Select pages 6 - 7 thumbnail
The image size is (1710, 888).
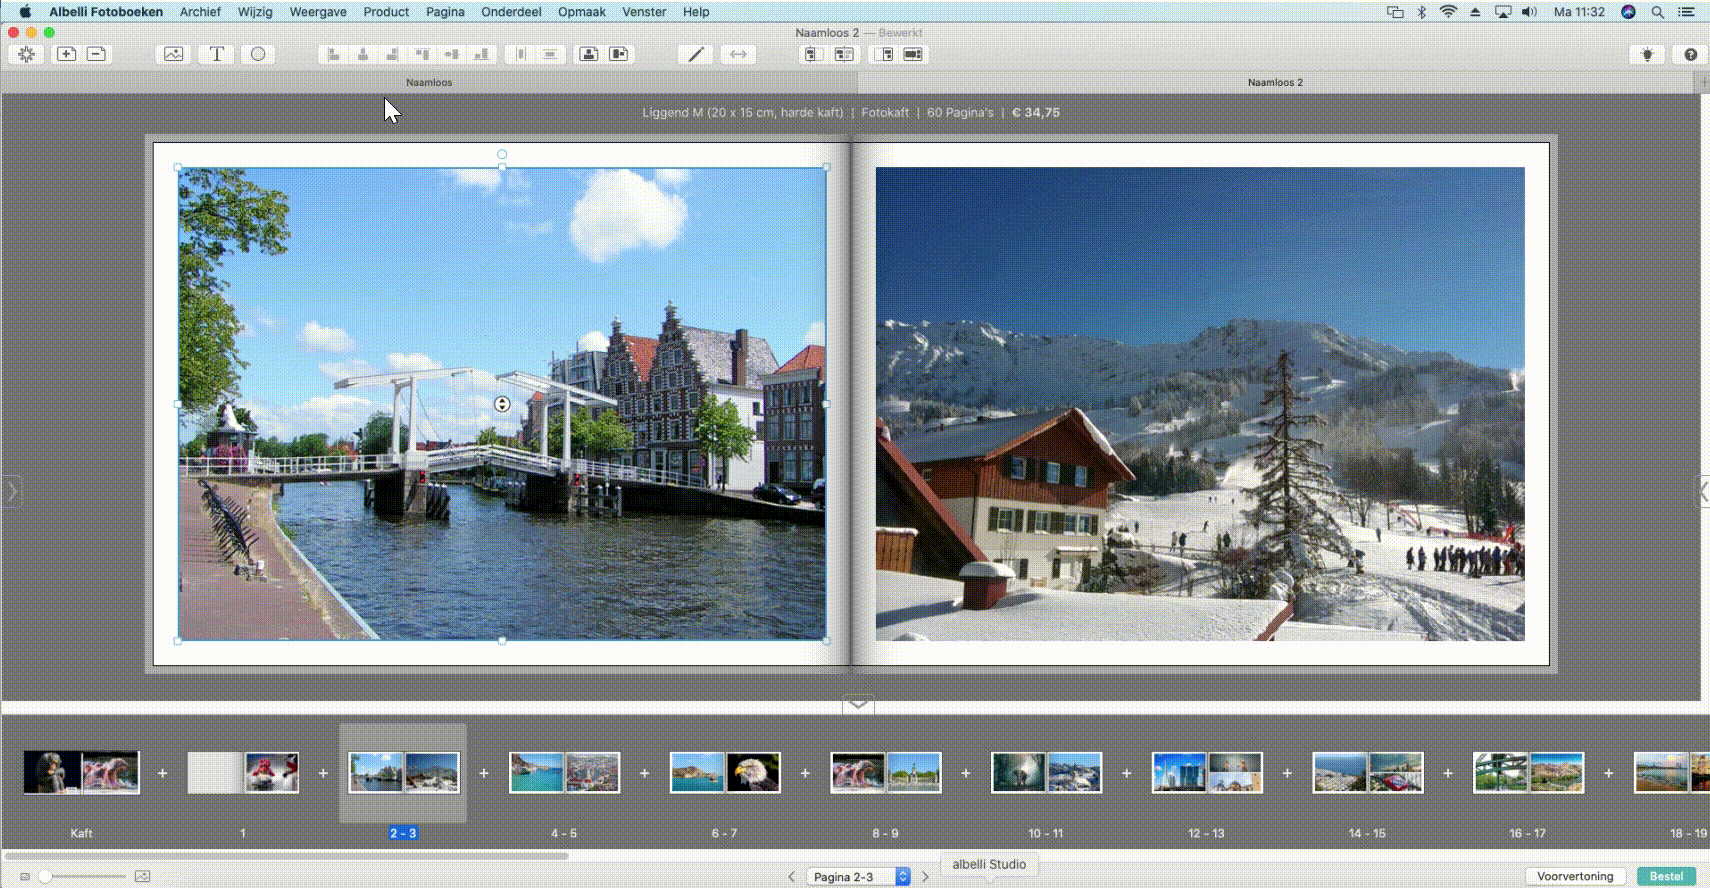coord(725,773)
